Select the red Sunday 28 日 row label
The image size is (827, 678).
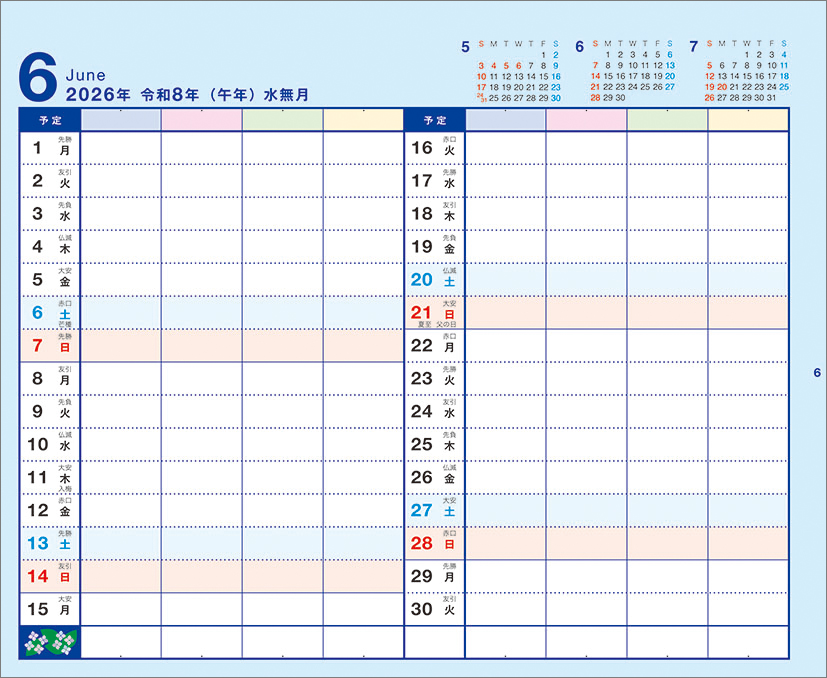click(435, 543)
